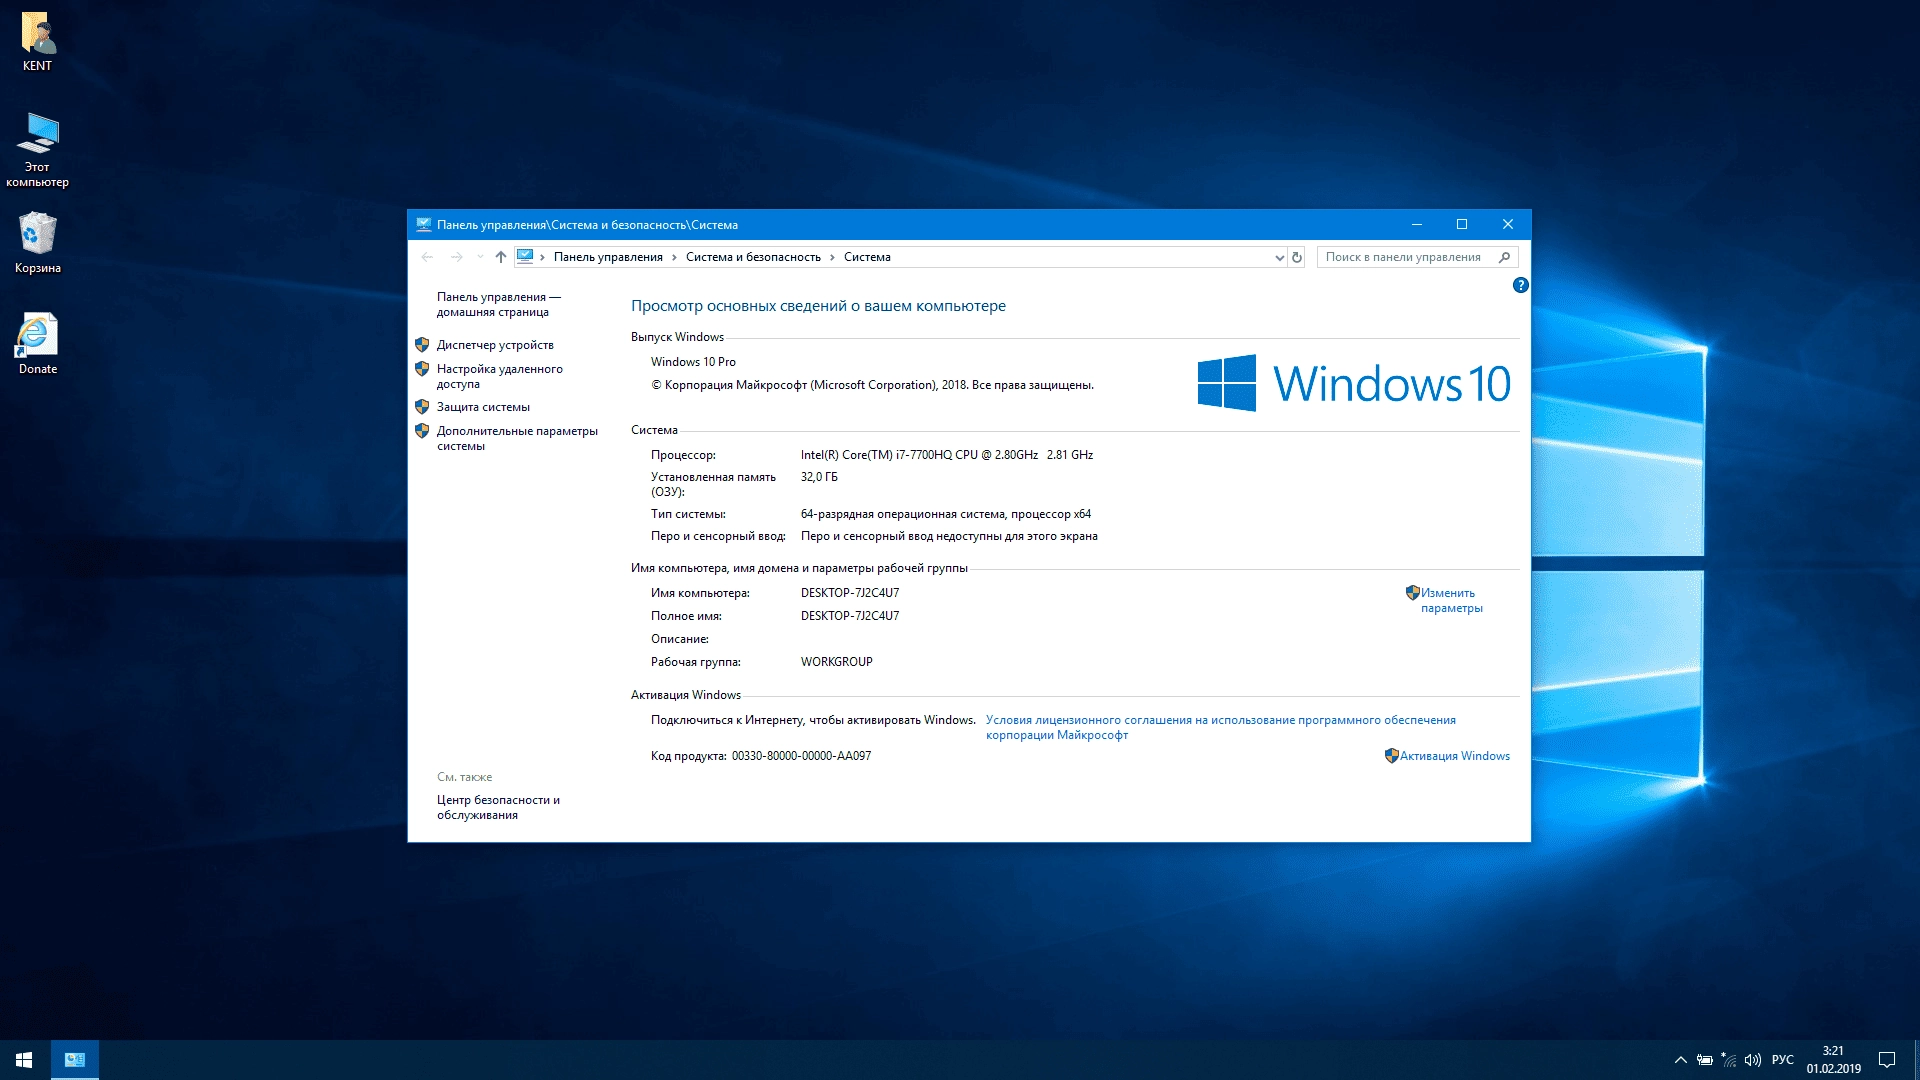
Task: Open Настройка удаленного доступа link
Action: click(499, 376)
